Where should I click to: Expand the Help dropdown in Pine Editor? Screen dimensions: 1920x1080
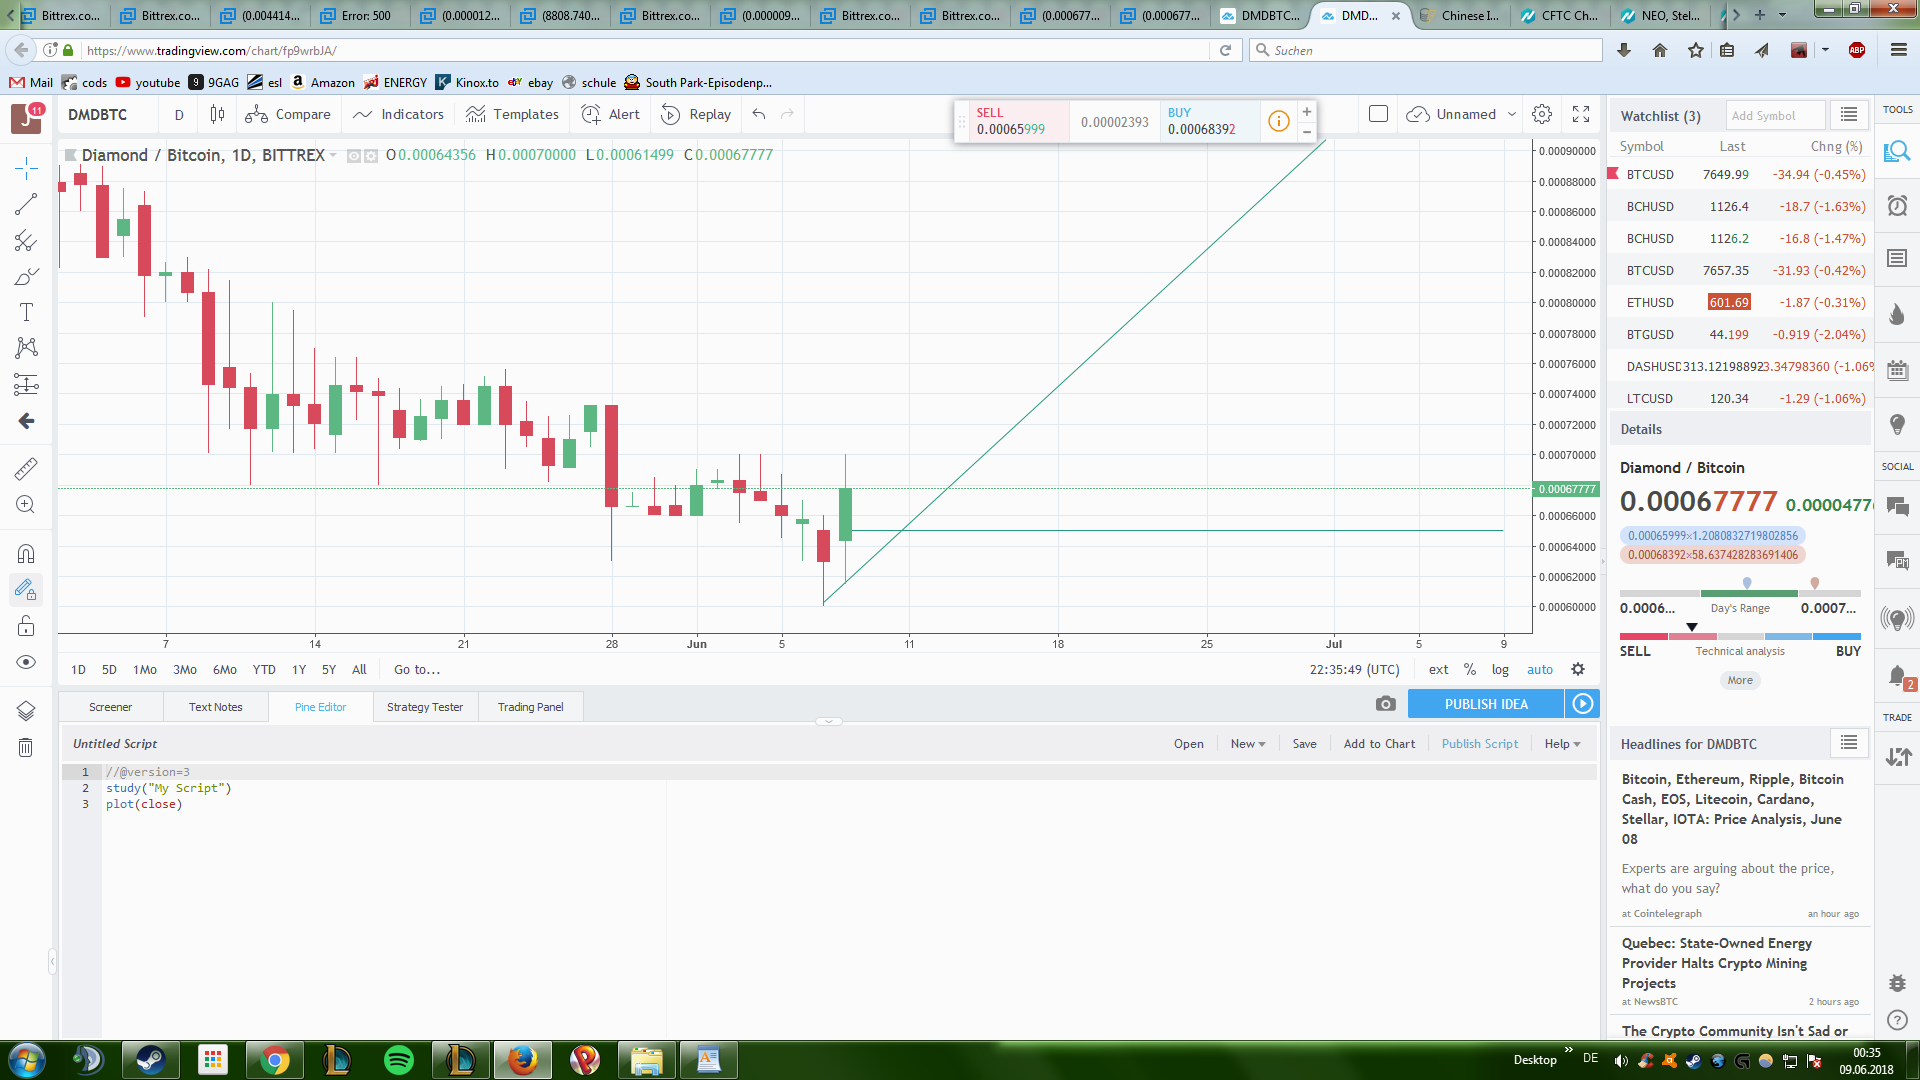coord(1562,744)
